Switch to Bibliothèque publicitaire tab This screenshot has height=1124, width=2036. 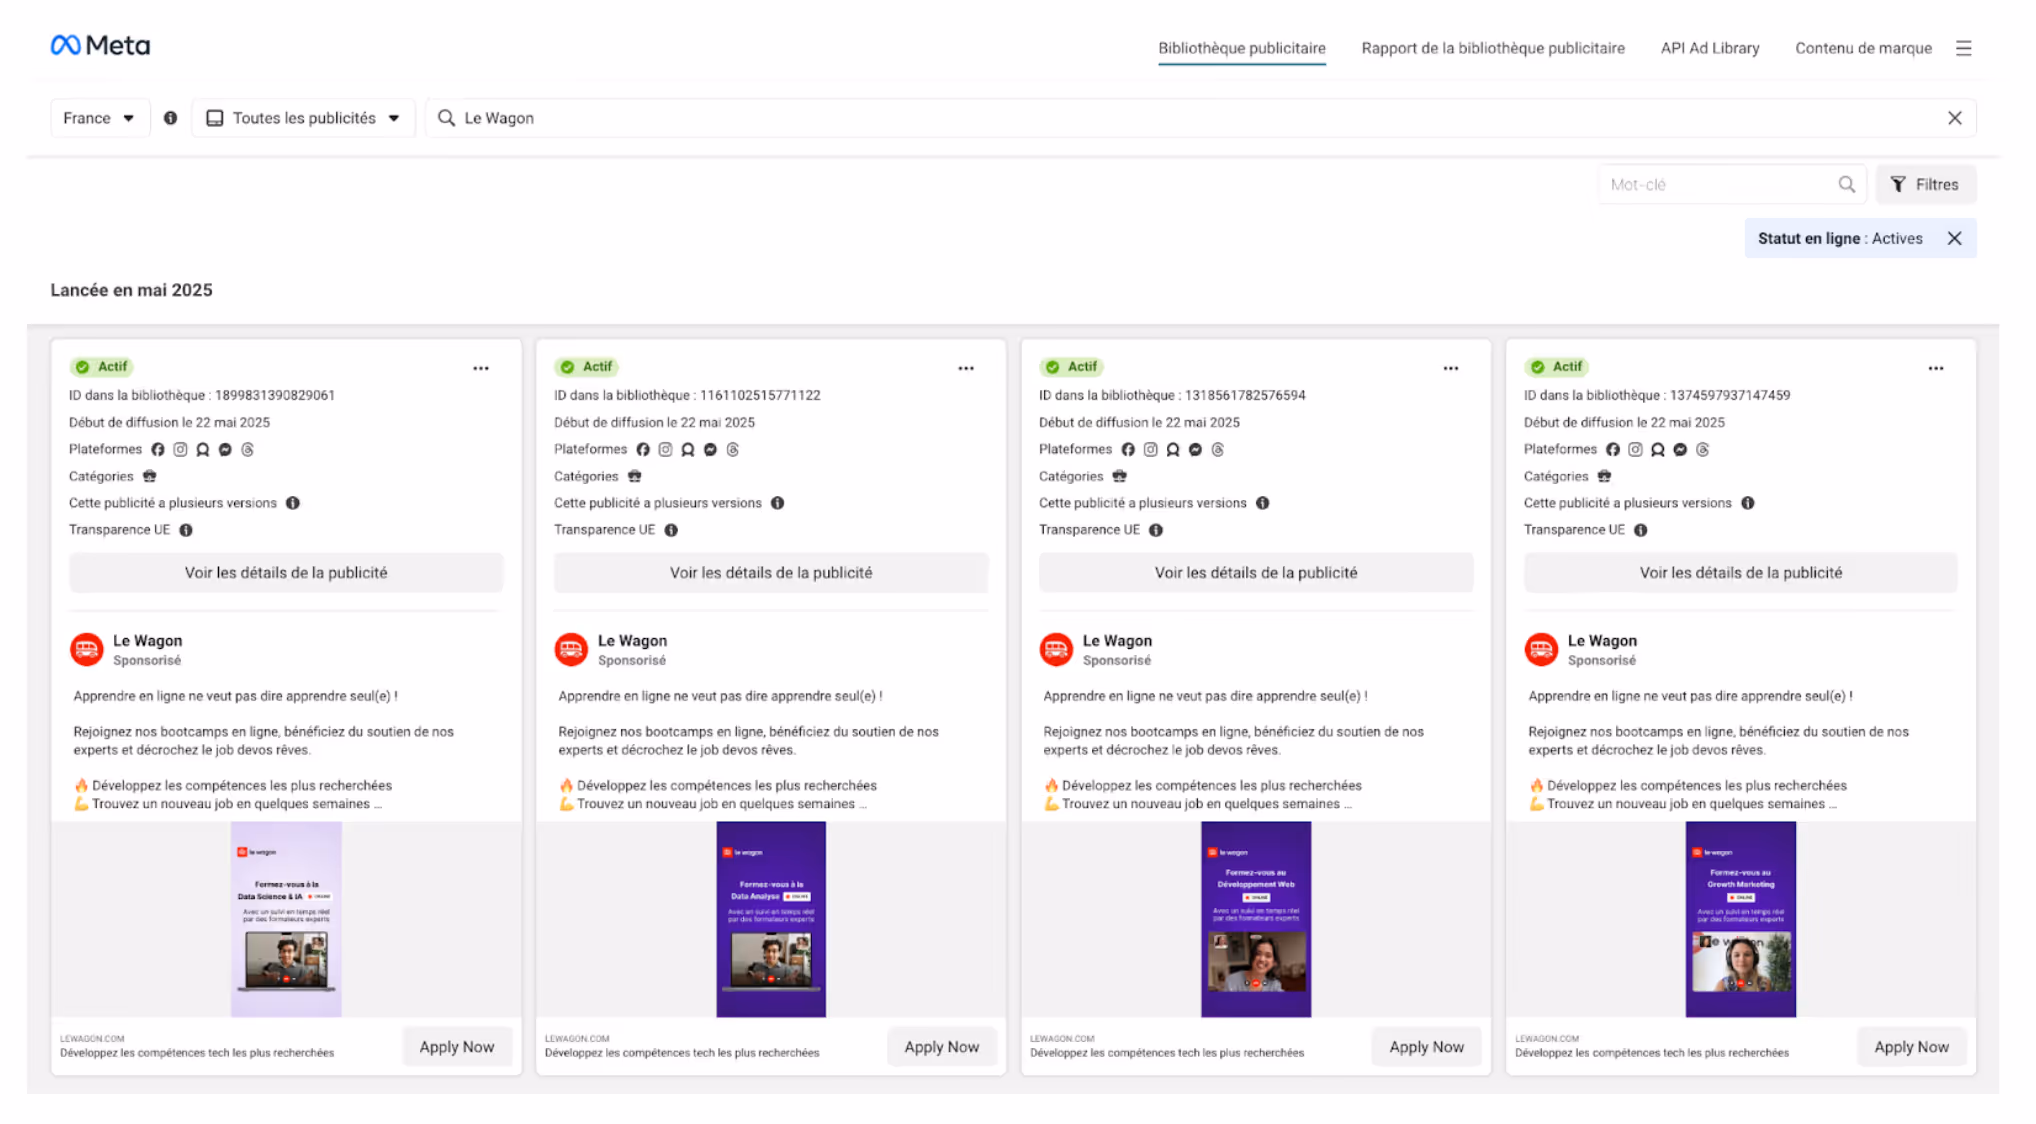point(1241,48)
